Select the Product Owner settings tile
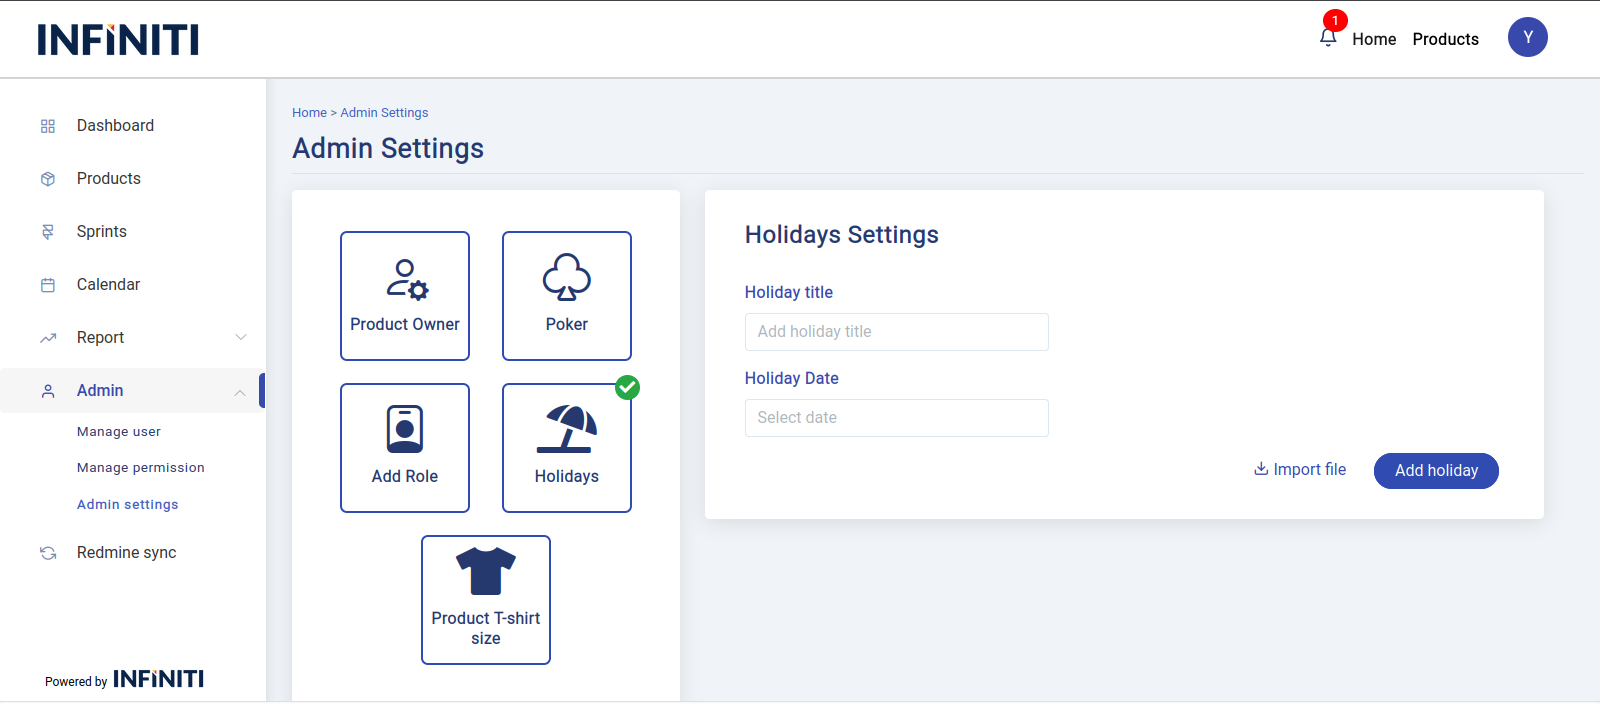 point(405,296)
